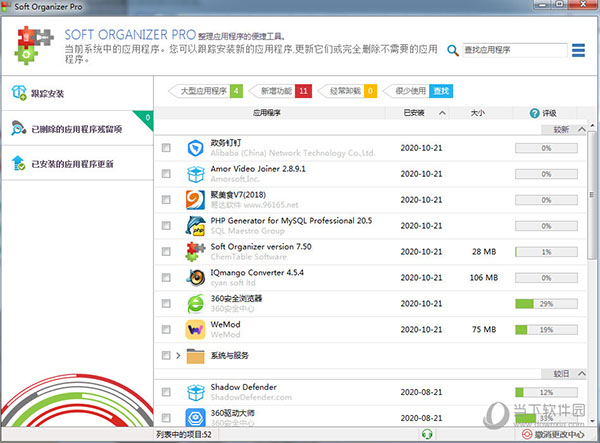Click the 查找 button on 很少使用 tag

tap(441, 91)
